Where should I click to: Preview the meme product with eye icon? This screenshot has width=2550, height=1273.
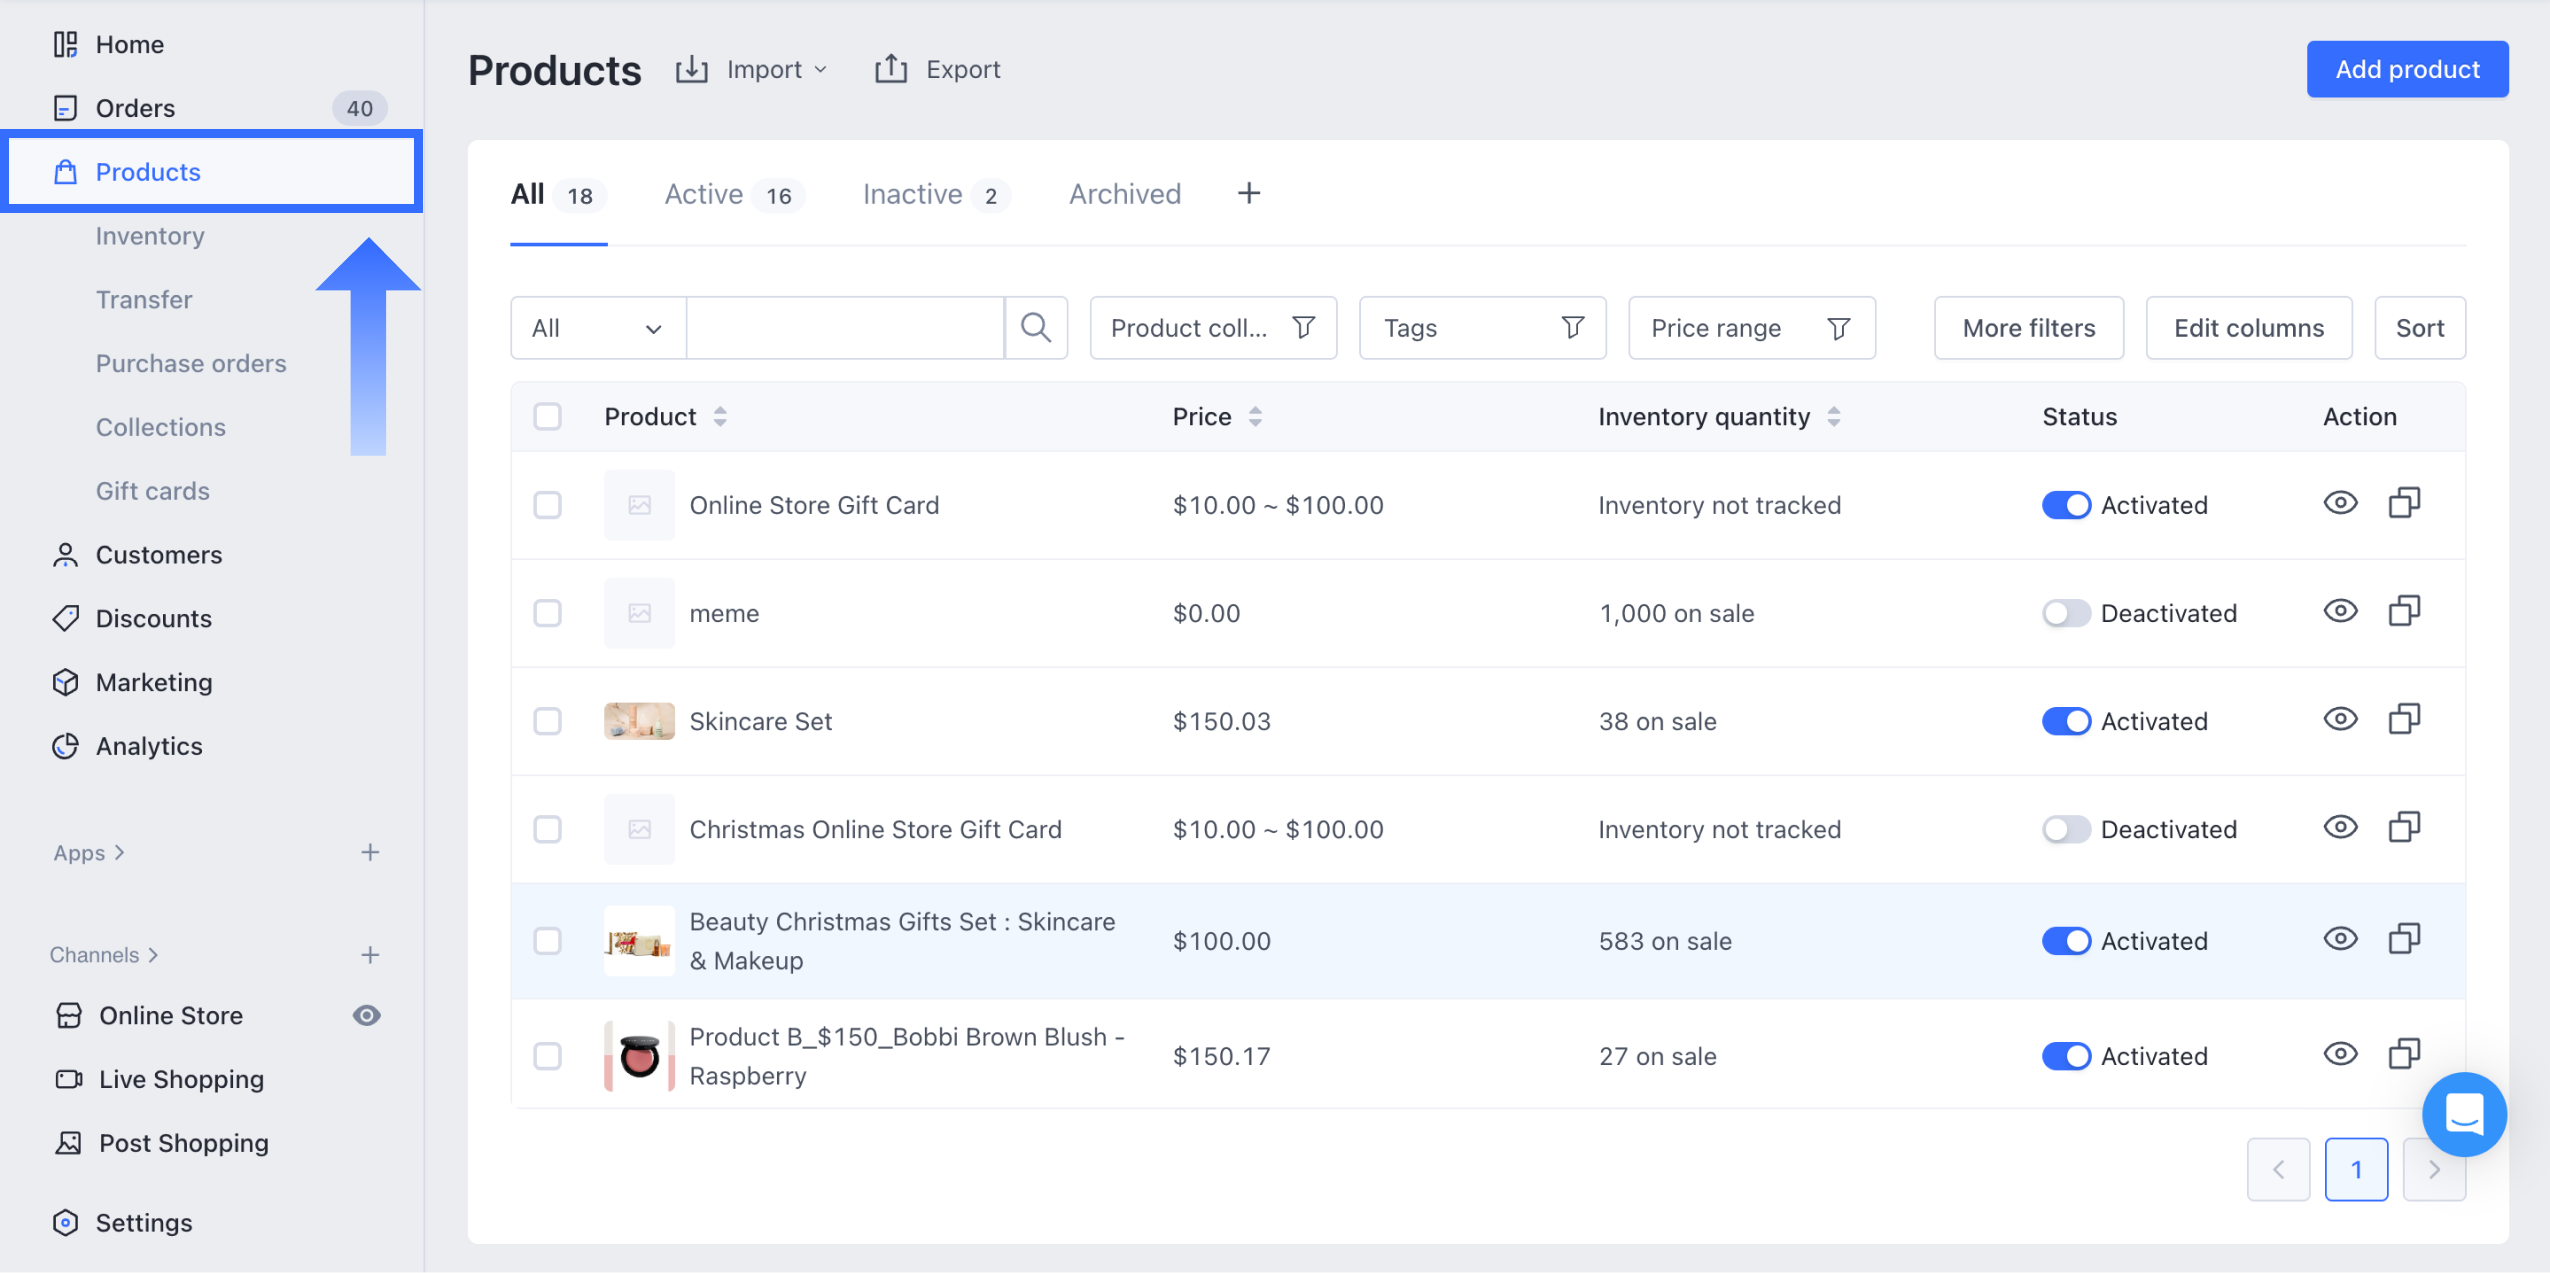2340,612
